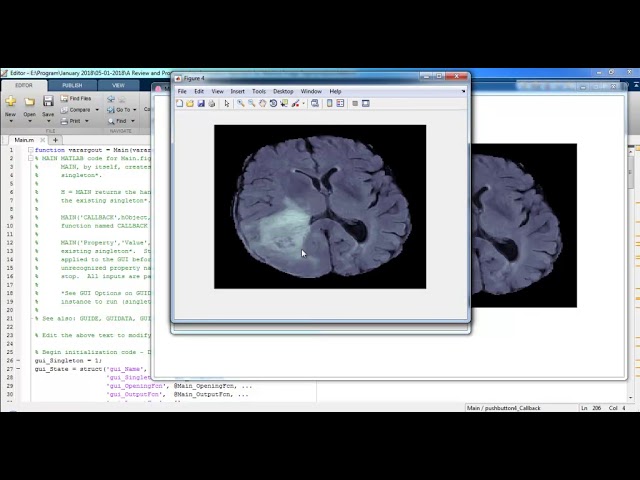This screenshot has height=480, width=640.
Task: Expand the Find dropdown arrow
Action: click(133, 121)
